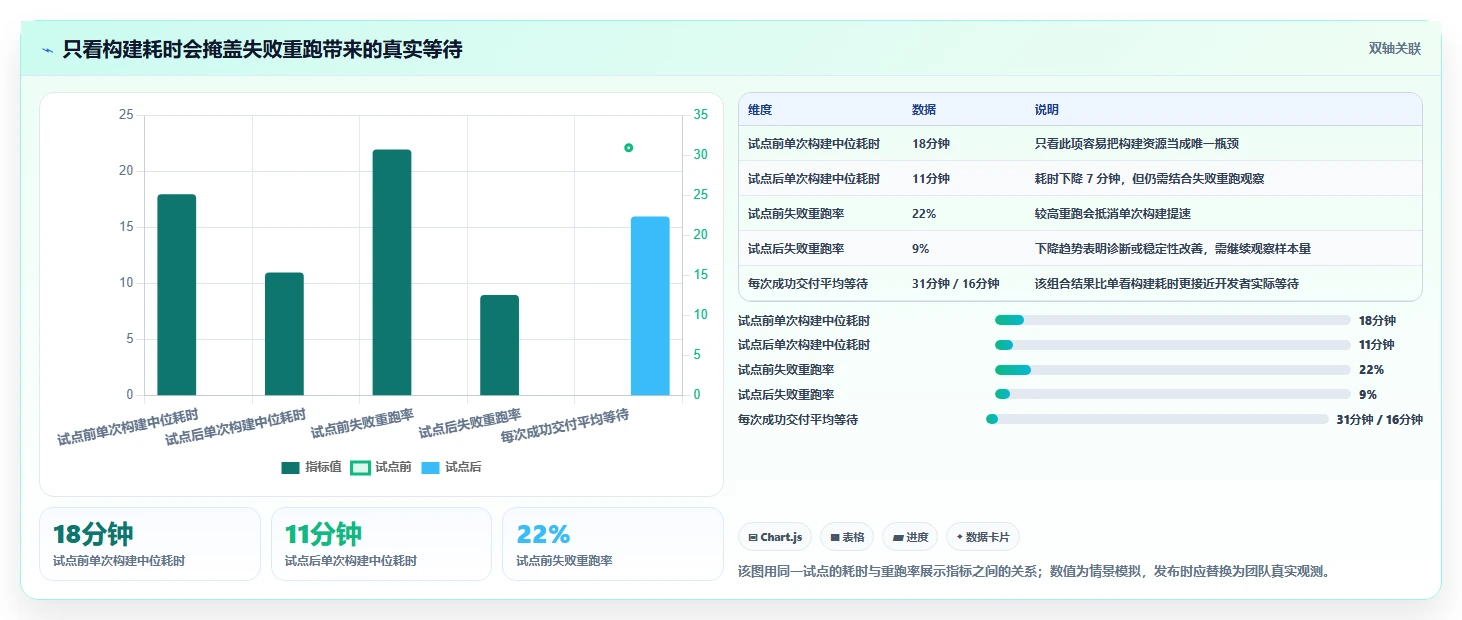Viewport: 1462px width, 620px height.
Task: Click the 试点后失败重跑率 progress row label
Action: click(786, 395)
